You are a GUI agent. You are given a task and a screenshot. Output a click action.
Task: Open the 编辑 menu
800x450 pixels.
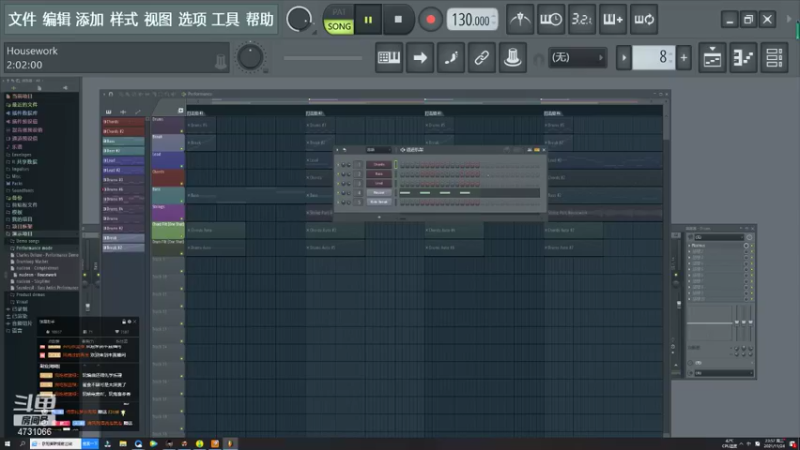[56, 19]
